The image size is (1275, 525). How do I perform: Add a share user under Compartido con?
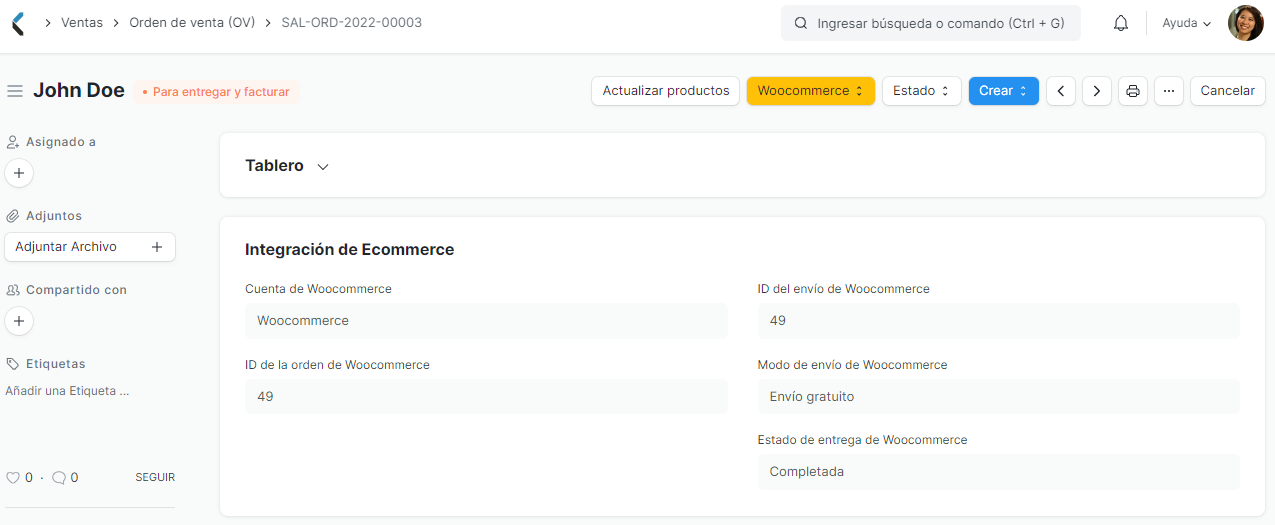click(19, 321)
